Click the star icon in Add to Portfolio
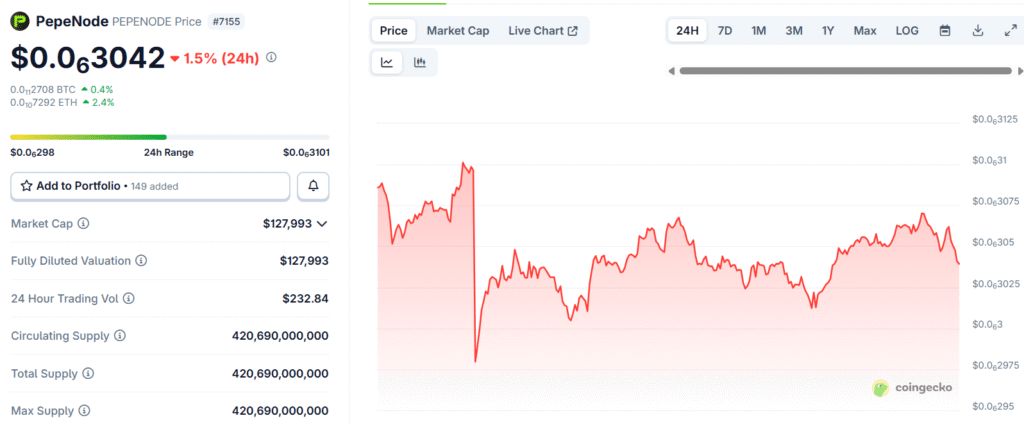This screenshot has height=425, width=1024. (x=27, y=186)
